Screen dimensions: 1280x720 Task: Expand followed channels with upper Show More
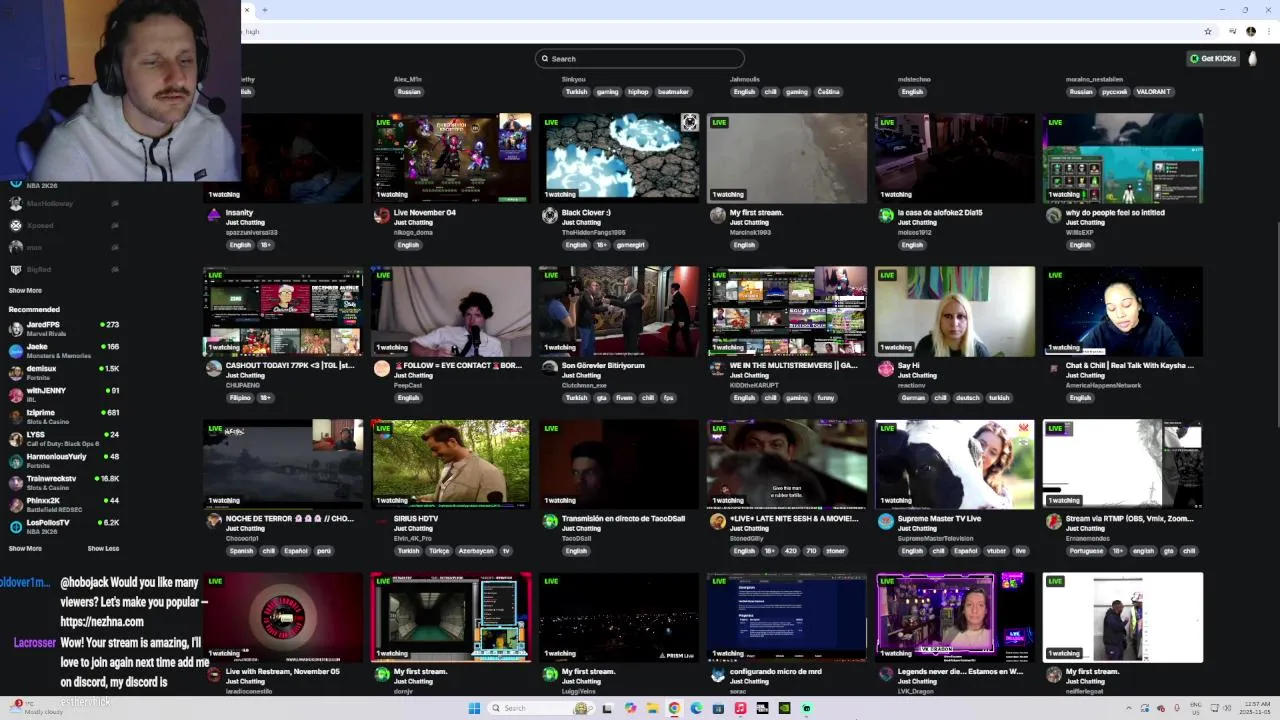(x=25, y=290)
